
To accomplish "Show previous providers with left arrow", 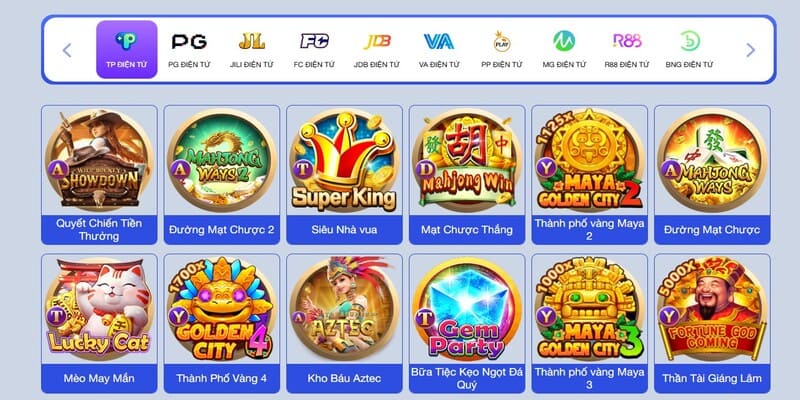I will (x=67, y=50).
